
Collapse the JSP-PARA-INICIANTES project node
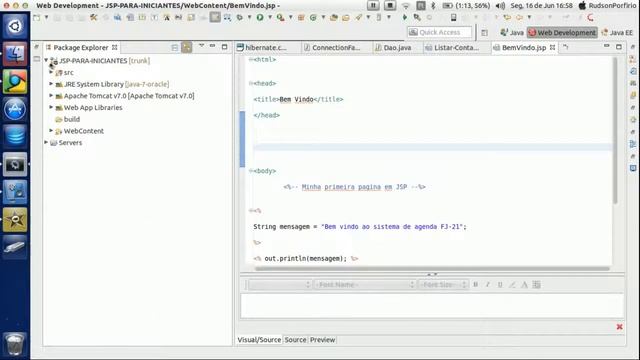click(46, 60)
